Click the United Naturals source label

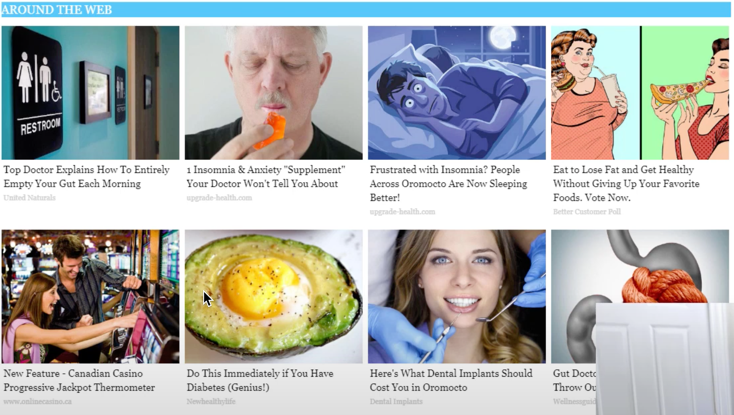pos(29,197)
